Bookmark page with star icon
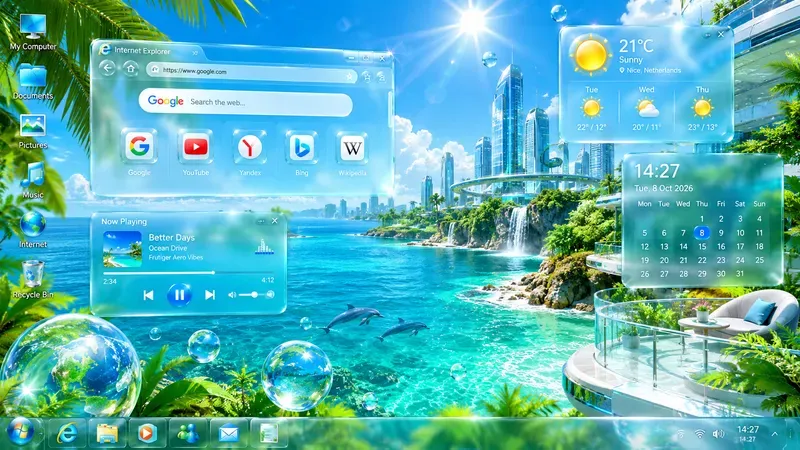 click(349, 77)
